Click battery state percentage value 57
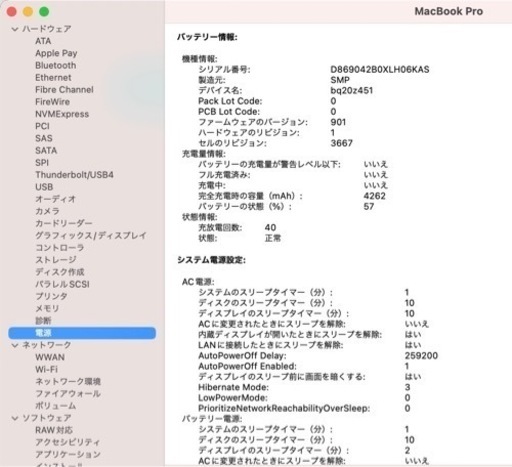Image resolution: width=512 pixels, height=467 pixels. click(x=369, y=207)
